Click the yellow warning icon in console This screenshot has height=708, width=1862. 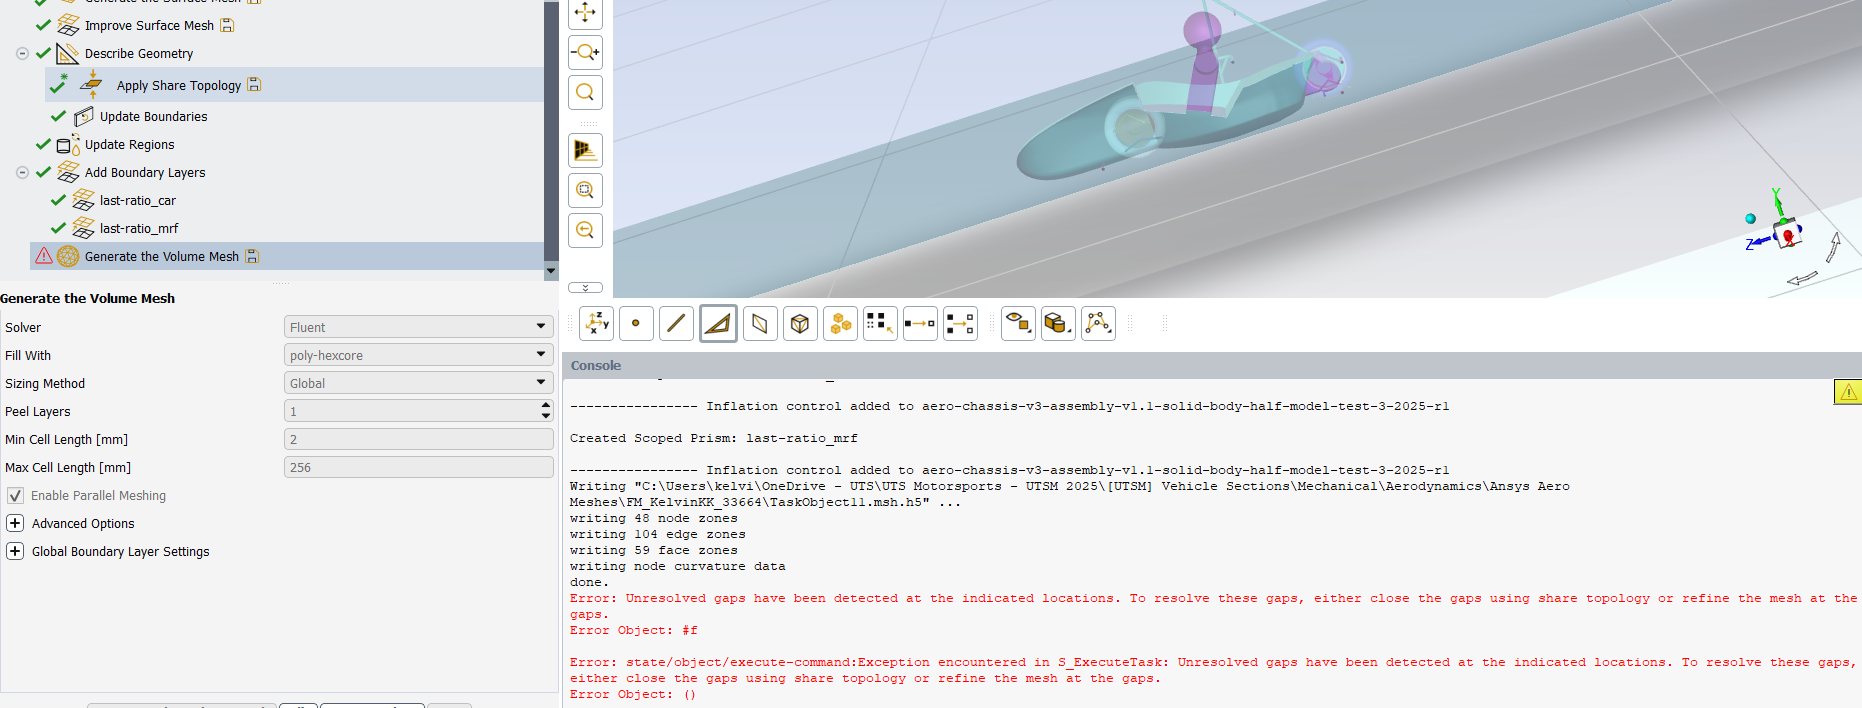pos(1847,392)
